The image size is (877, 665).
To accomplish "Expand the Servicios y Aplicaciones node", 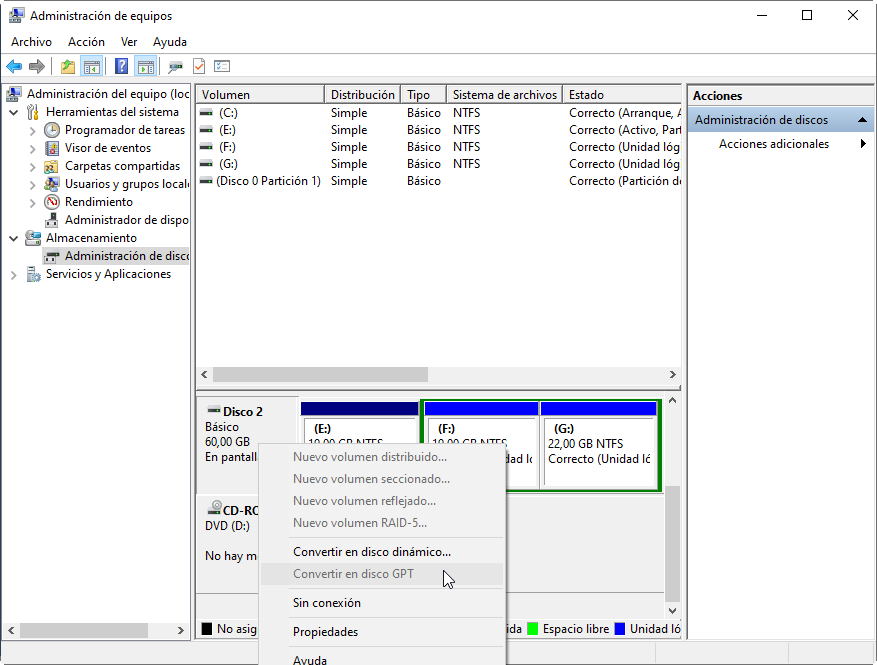I will click(14, 274).
